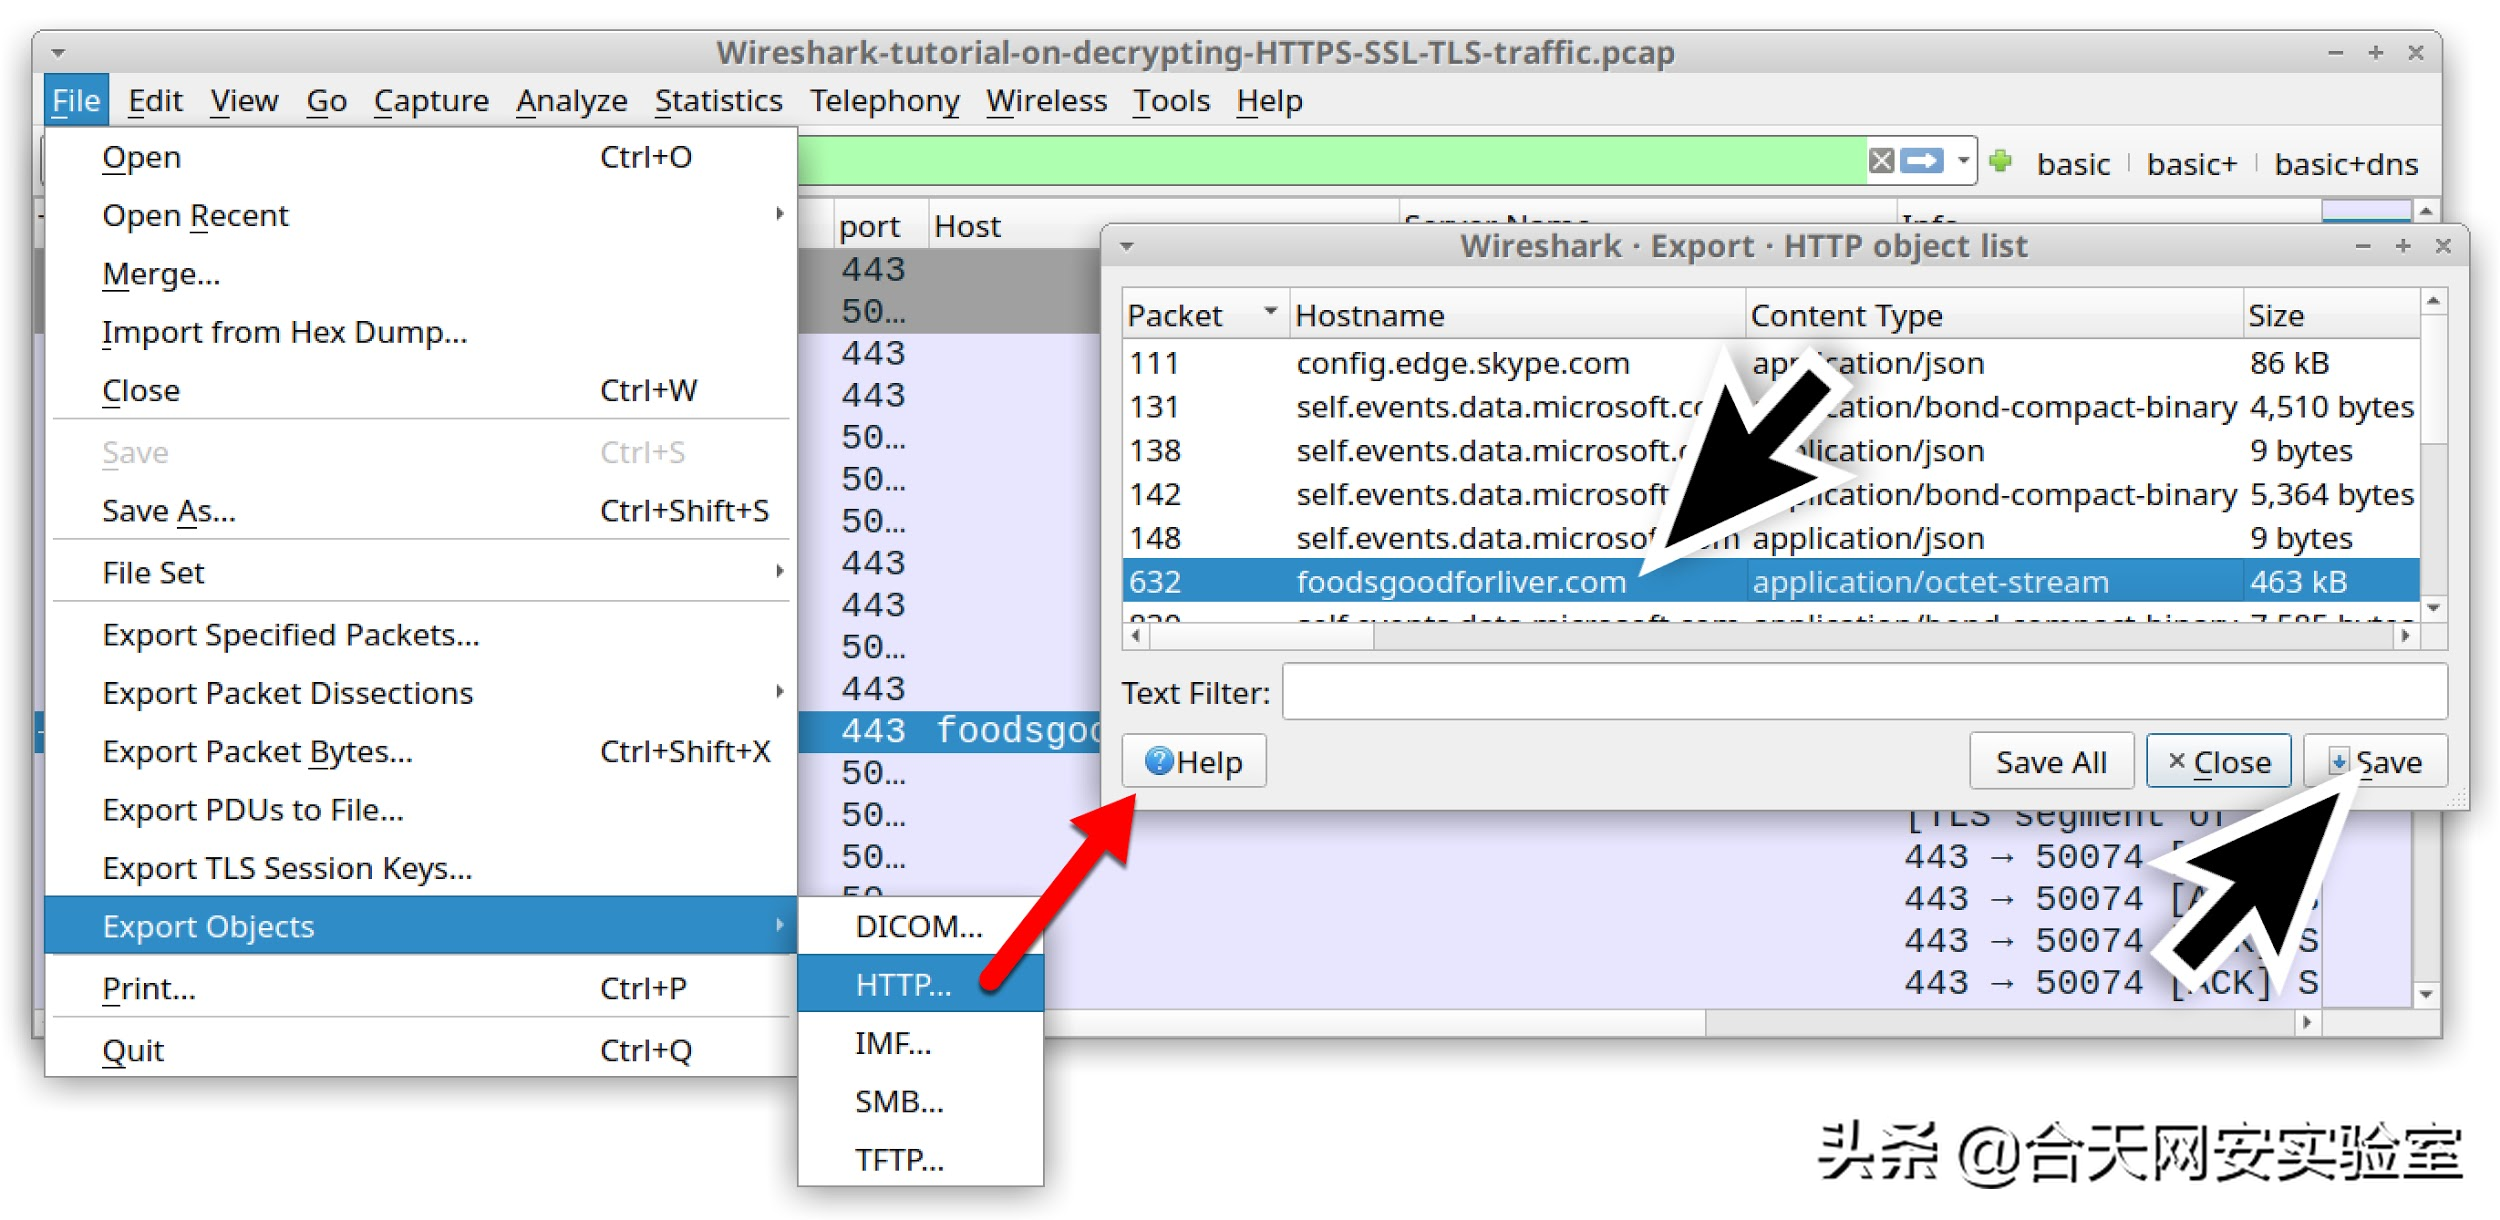Select packet 131 row in object list

pos(1771,406)
